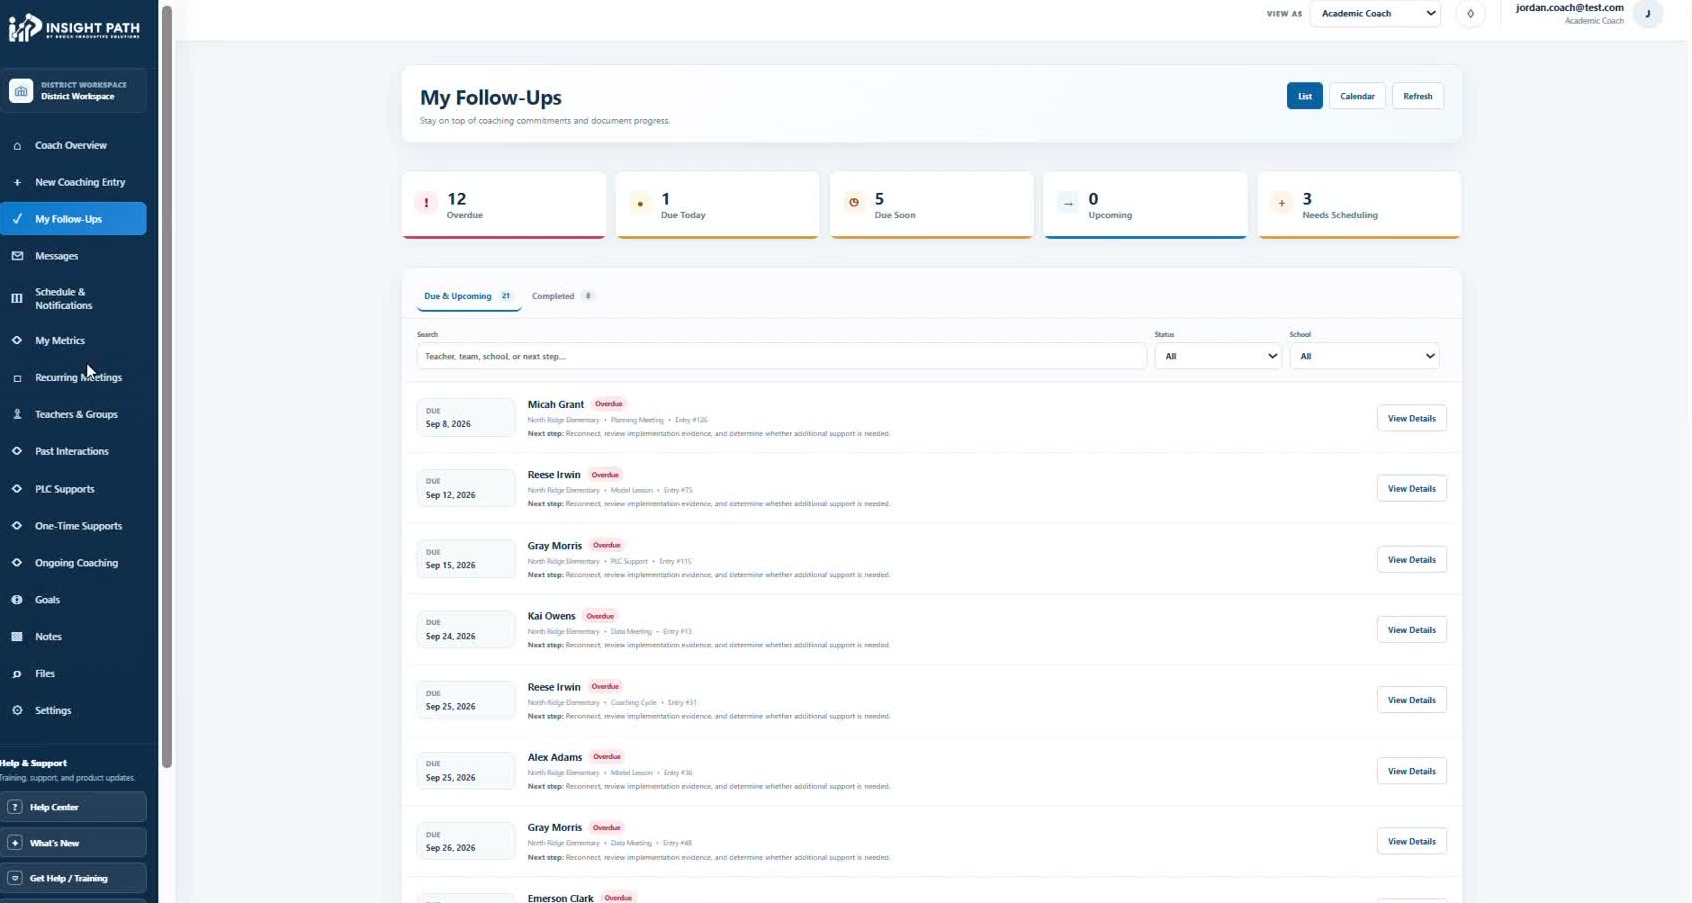Click the sidebar vertical scrollbar

[167, 387]
